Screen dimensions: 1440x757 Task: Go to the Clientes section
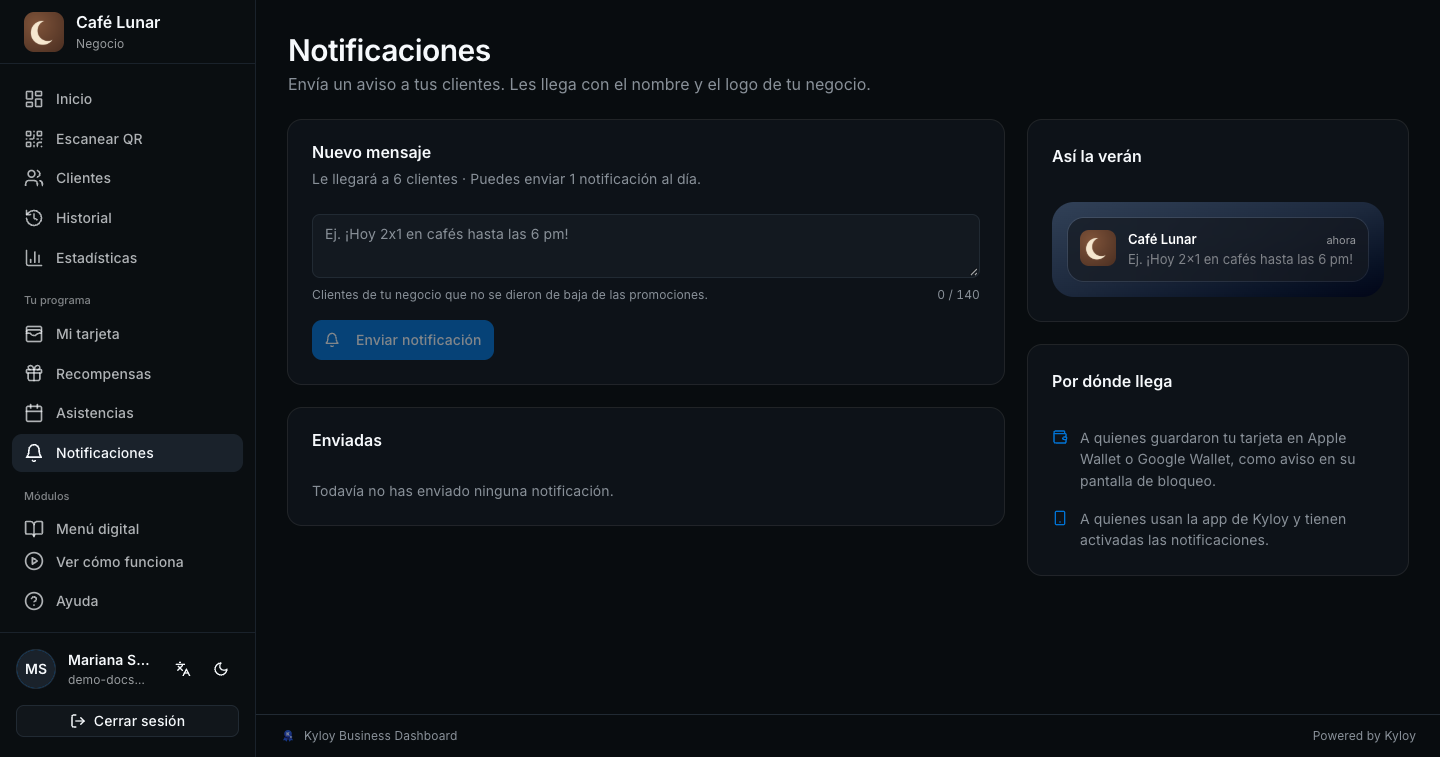tap(127, 178)
